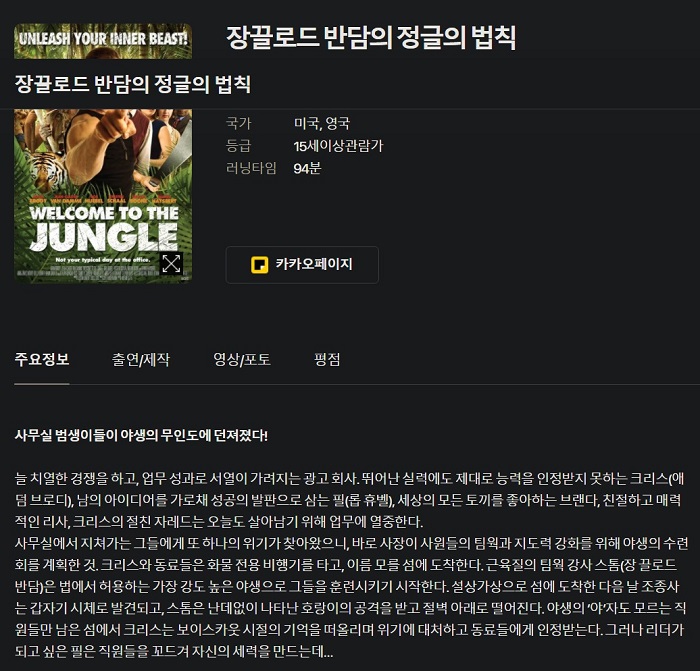Click the 등급 info label

[239, 146]
